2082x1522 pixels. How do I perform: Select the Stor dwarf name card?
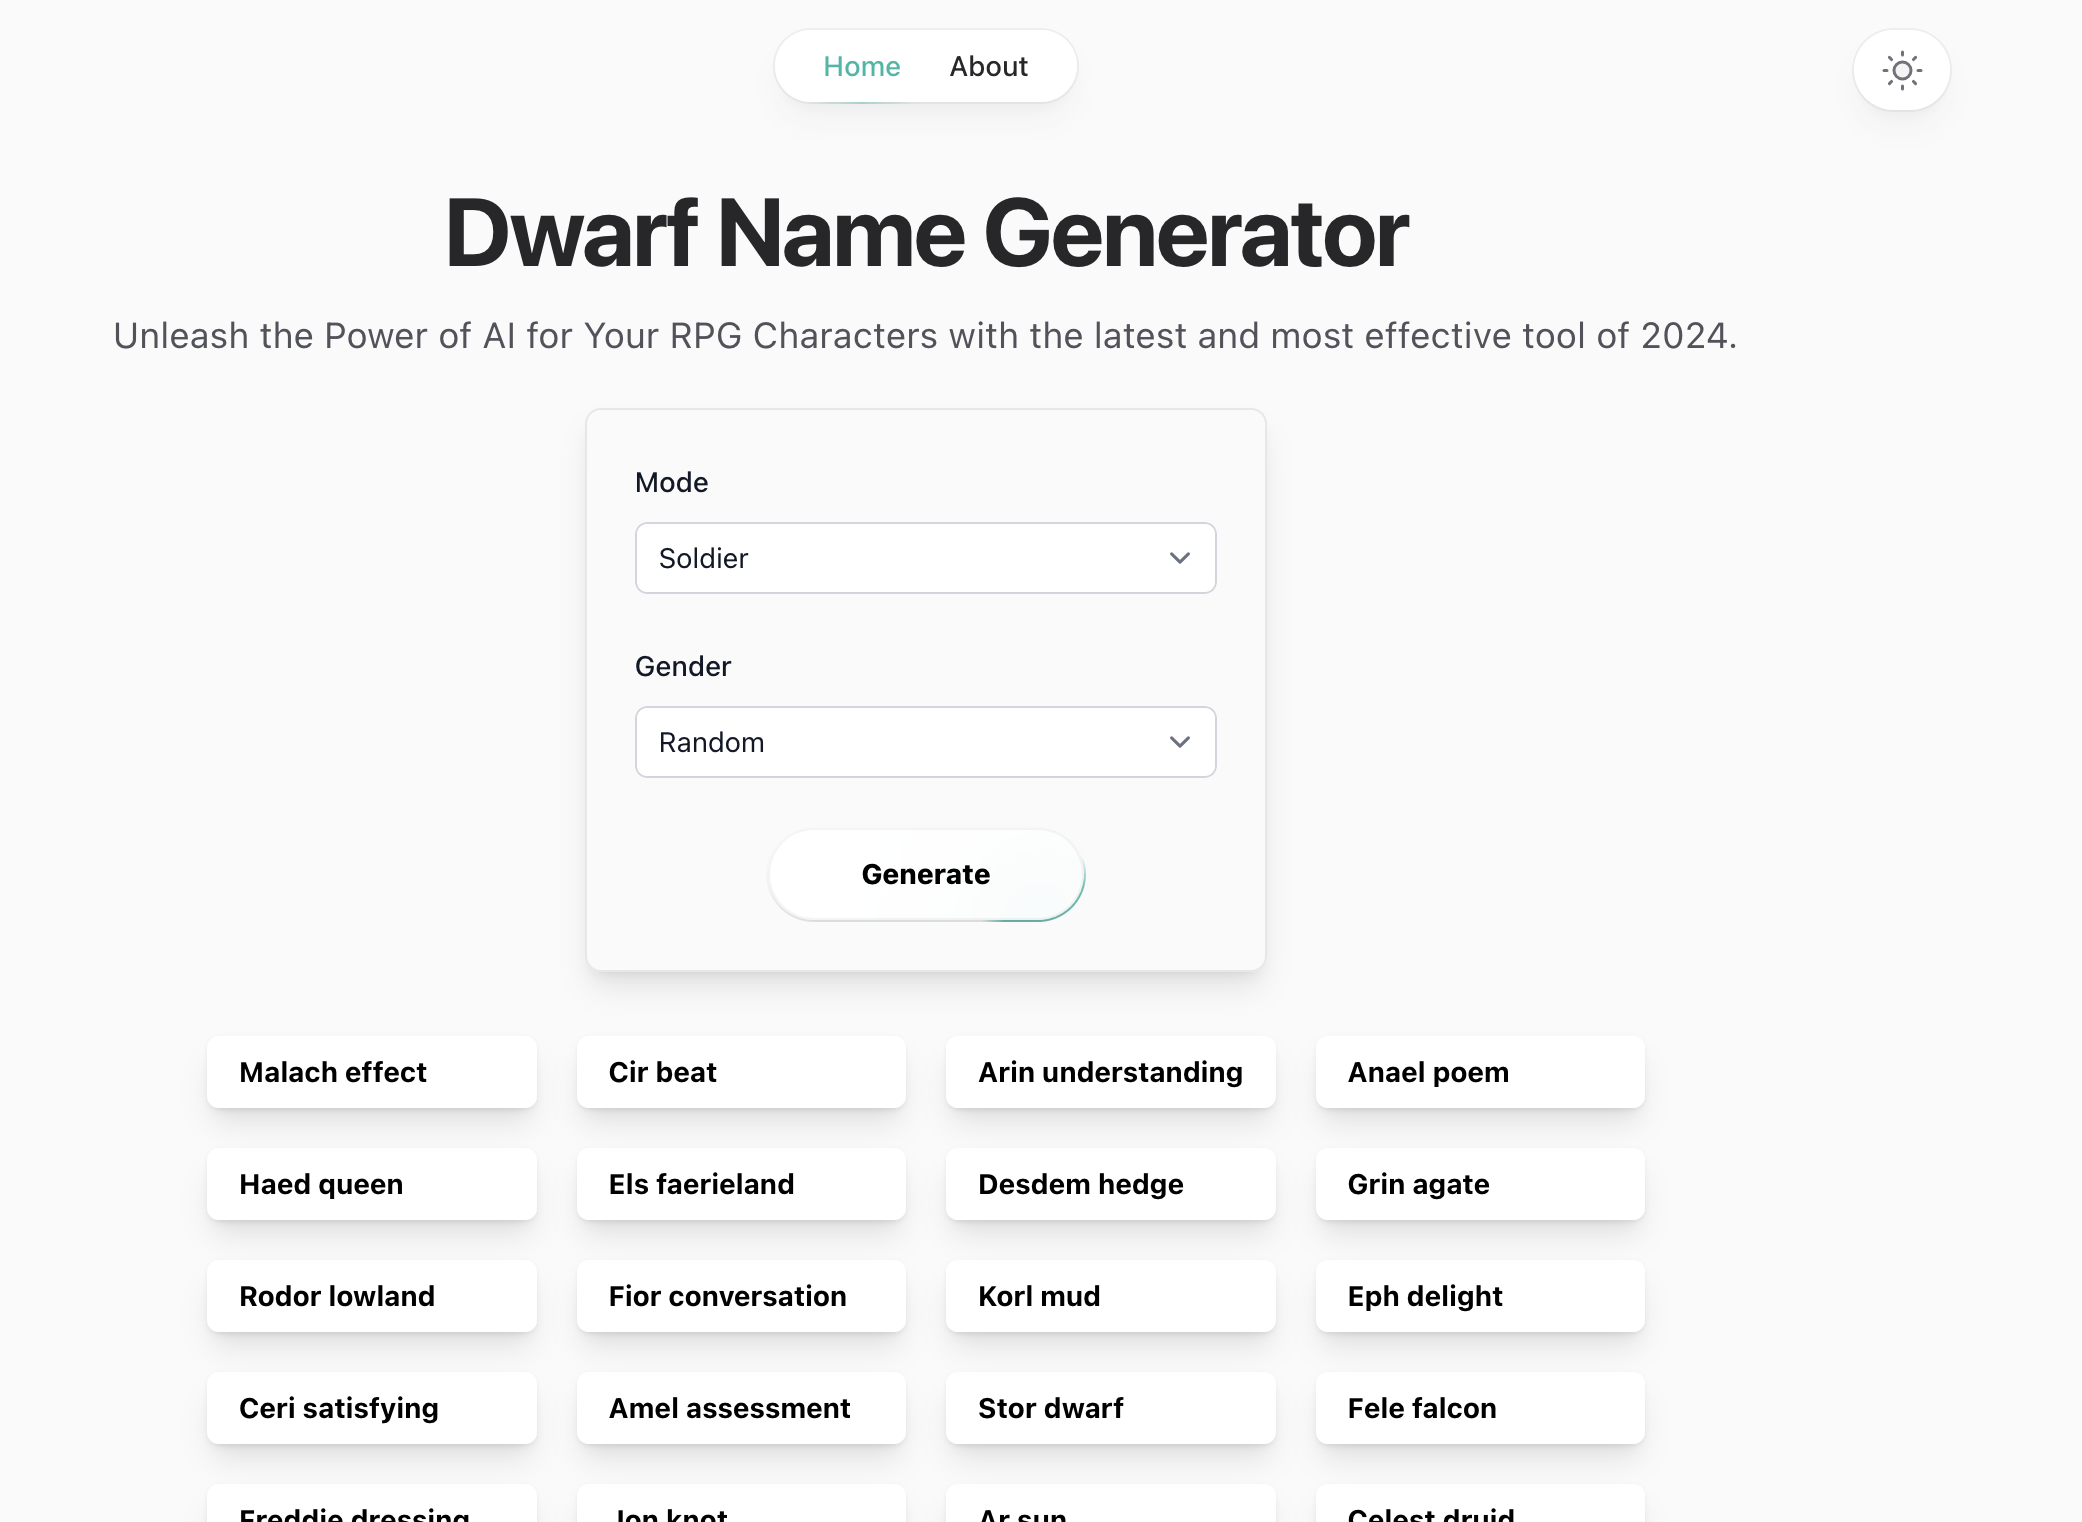click(1110, 1408)
